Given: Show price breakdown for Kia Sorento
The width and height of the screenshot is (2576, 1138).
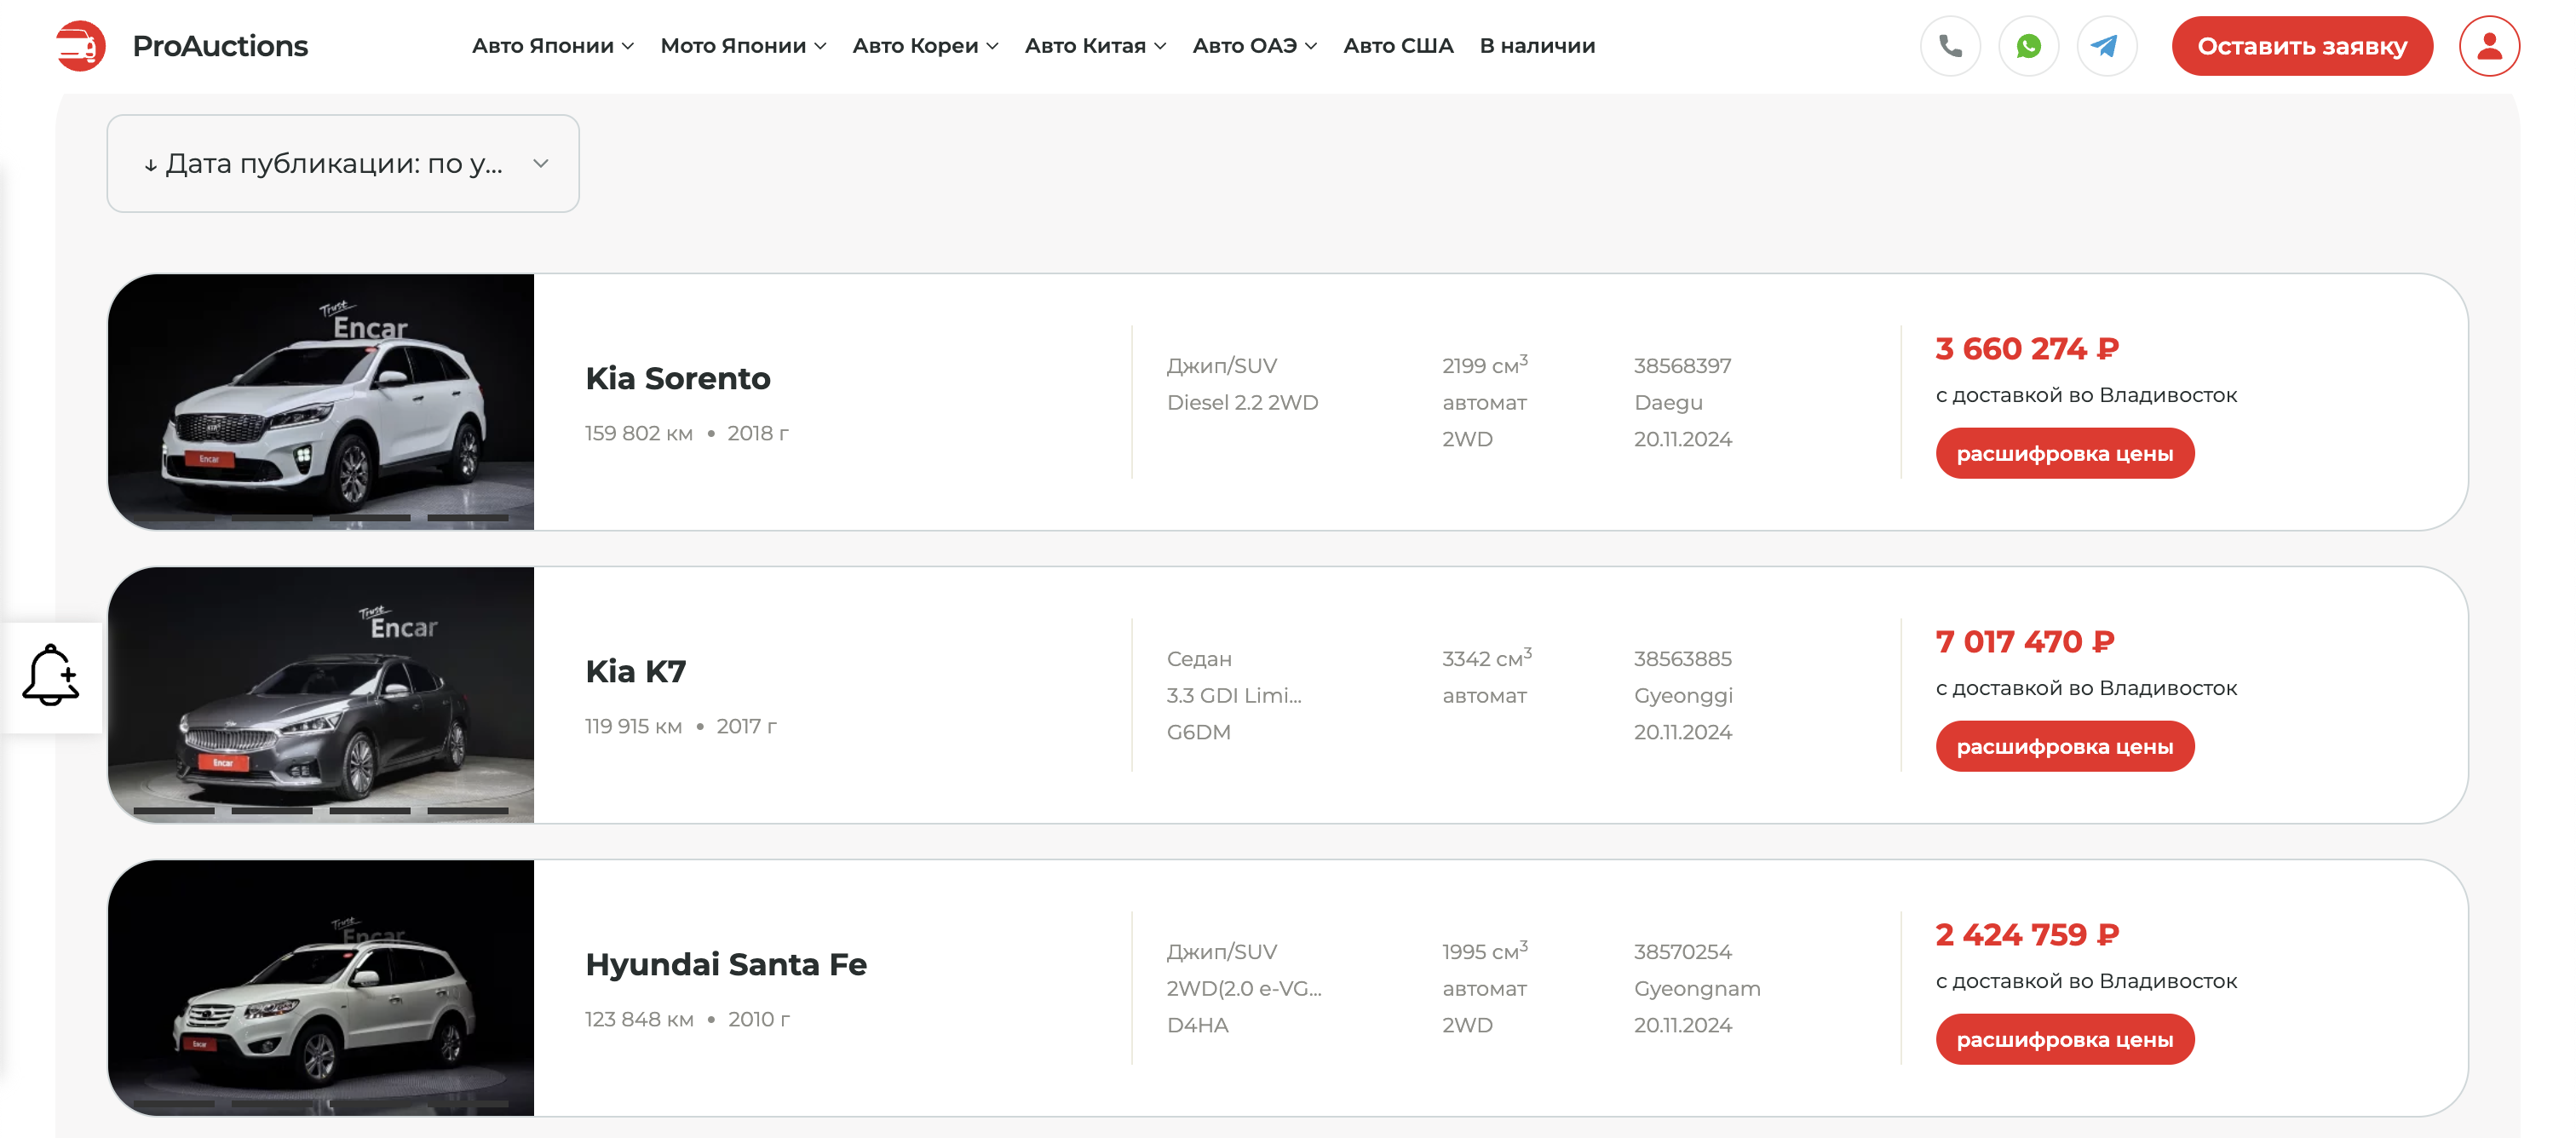Looking at the screenshot, I should point(2065,454).
